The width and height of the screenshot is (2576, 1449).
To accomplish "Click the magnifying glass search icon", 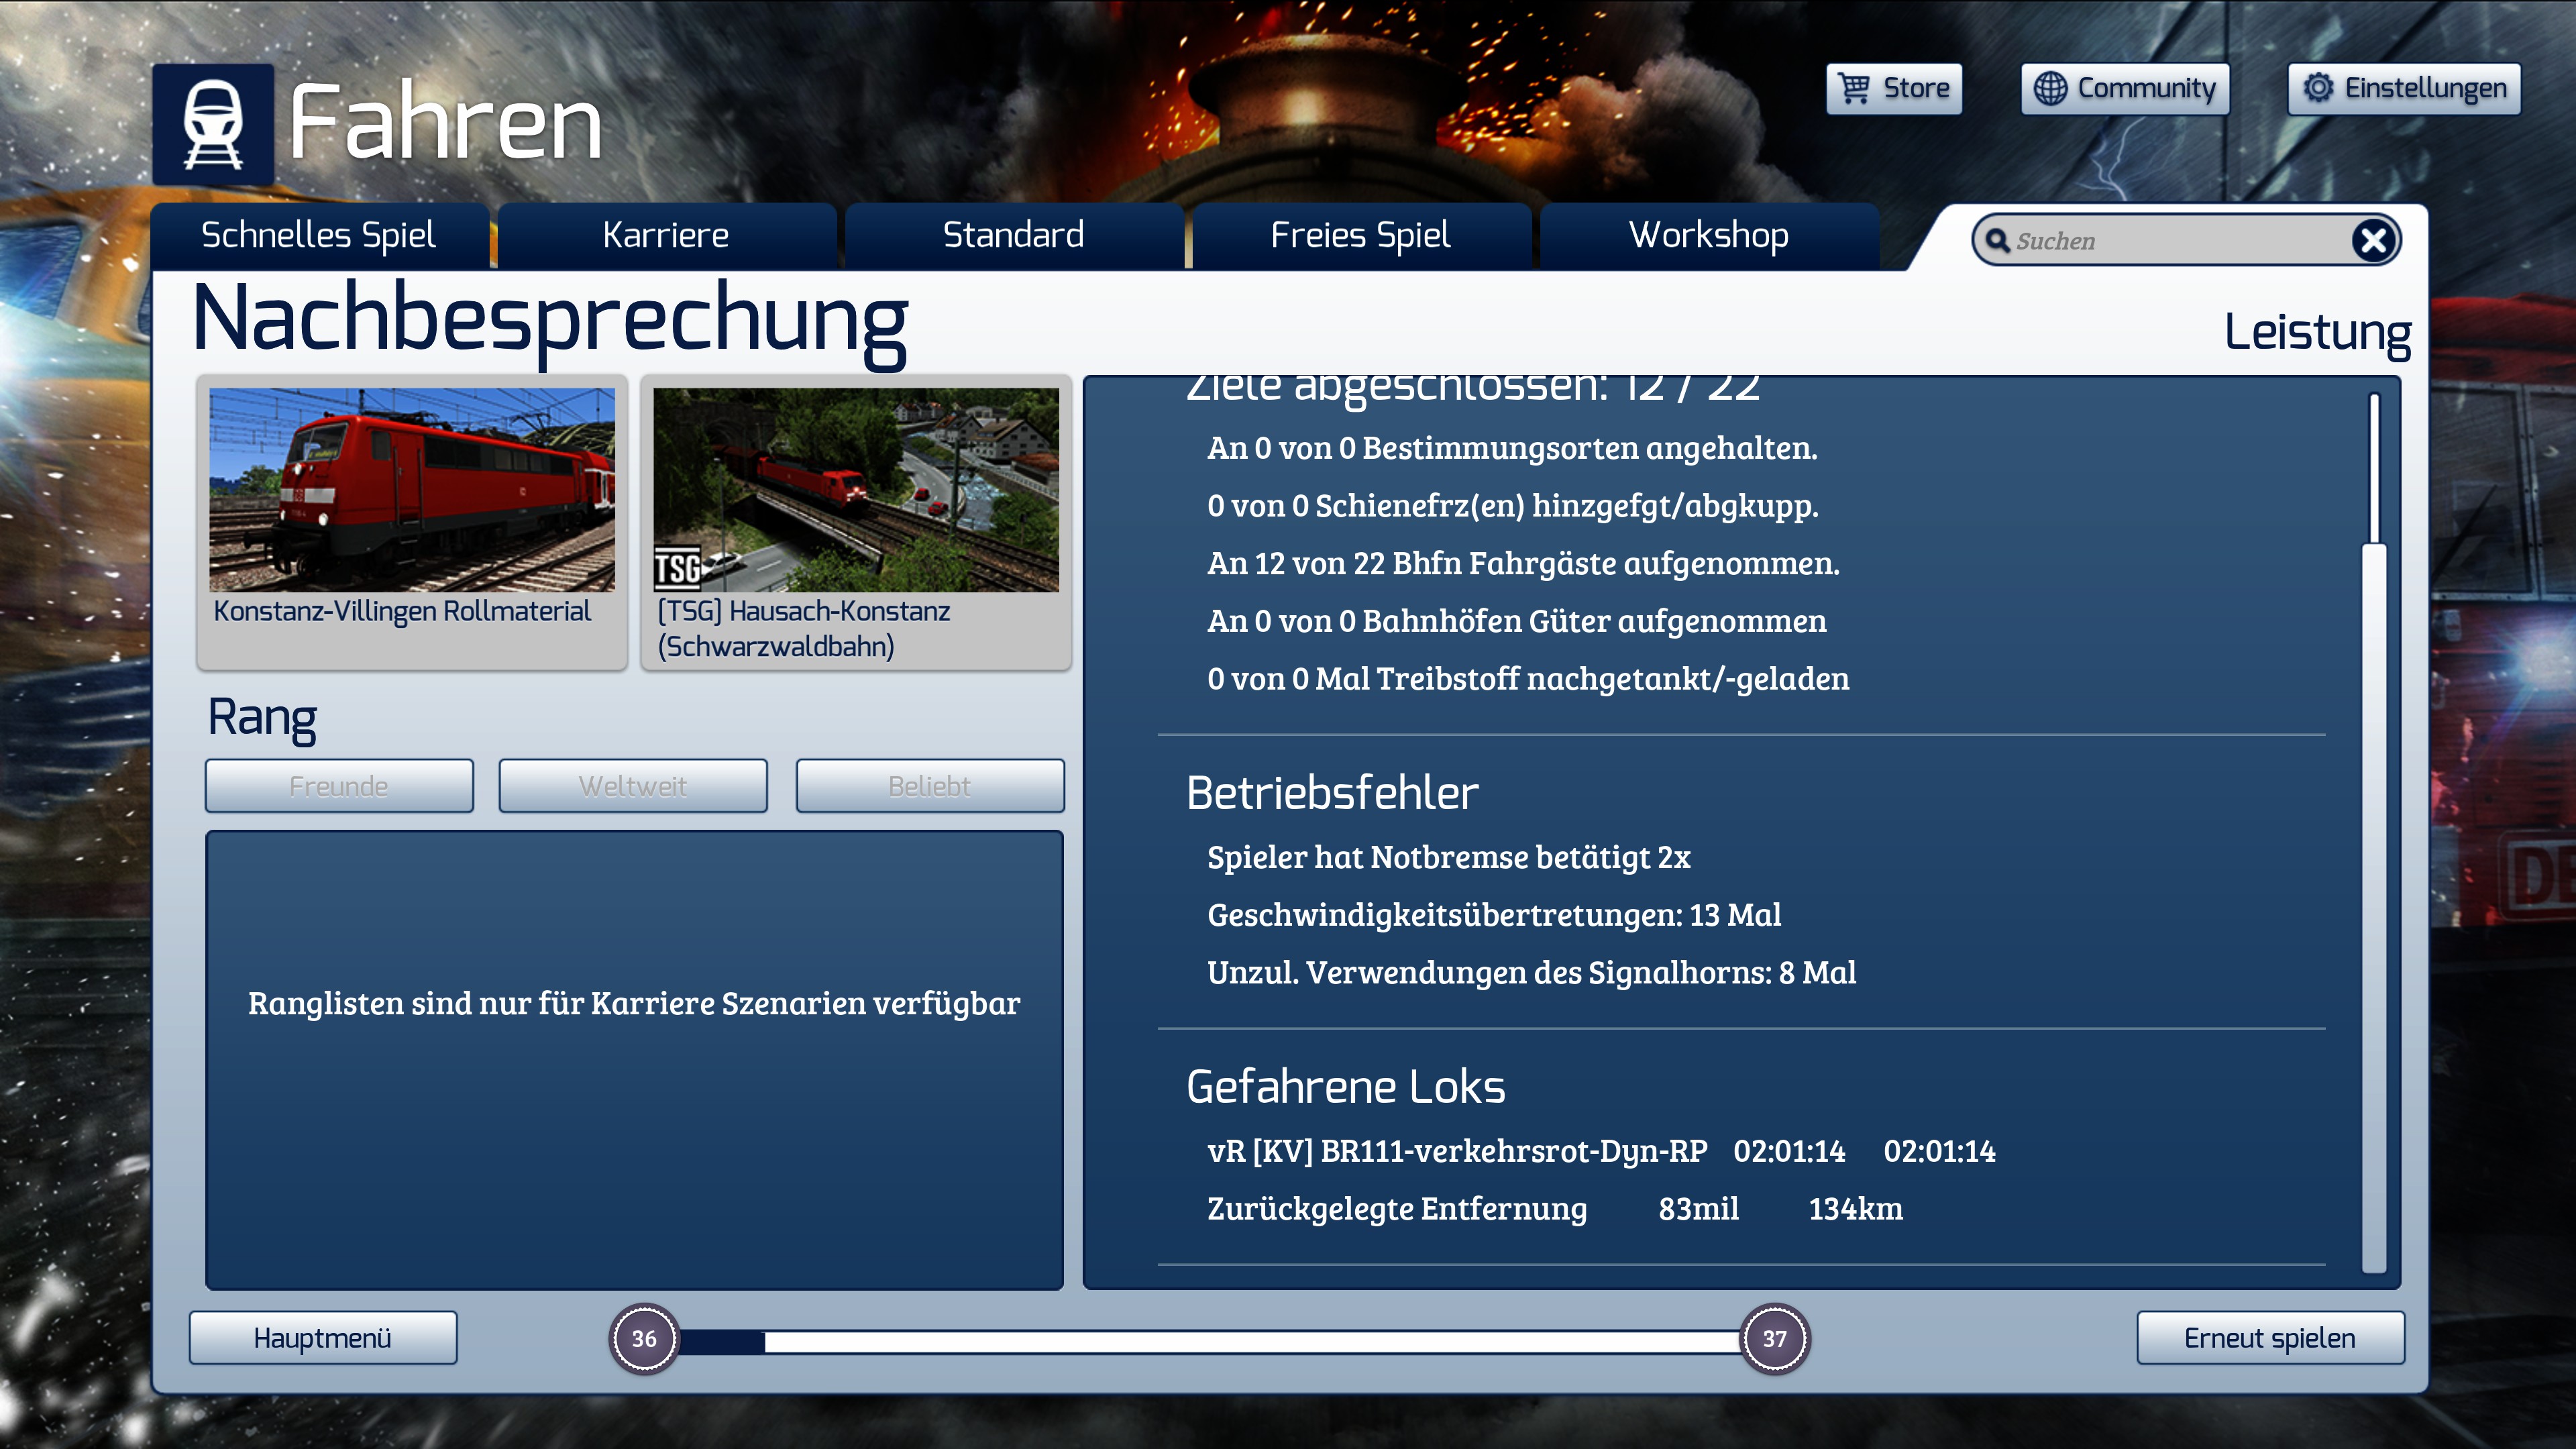I will (1997, 241).
